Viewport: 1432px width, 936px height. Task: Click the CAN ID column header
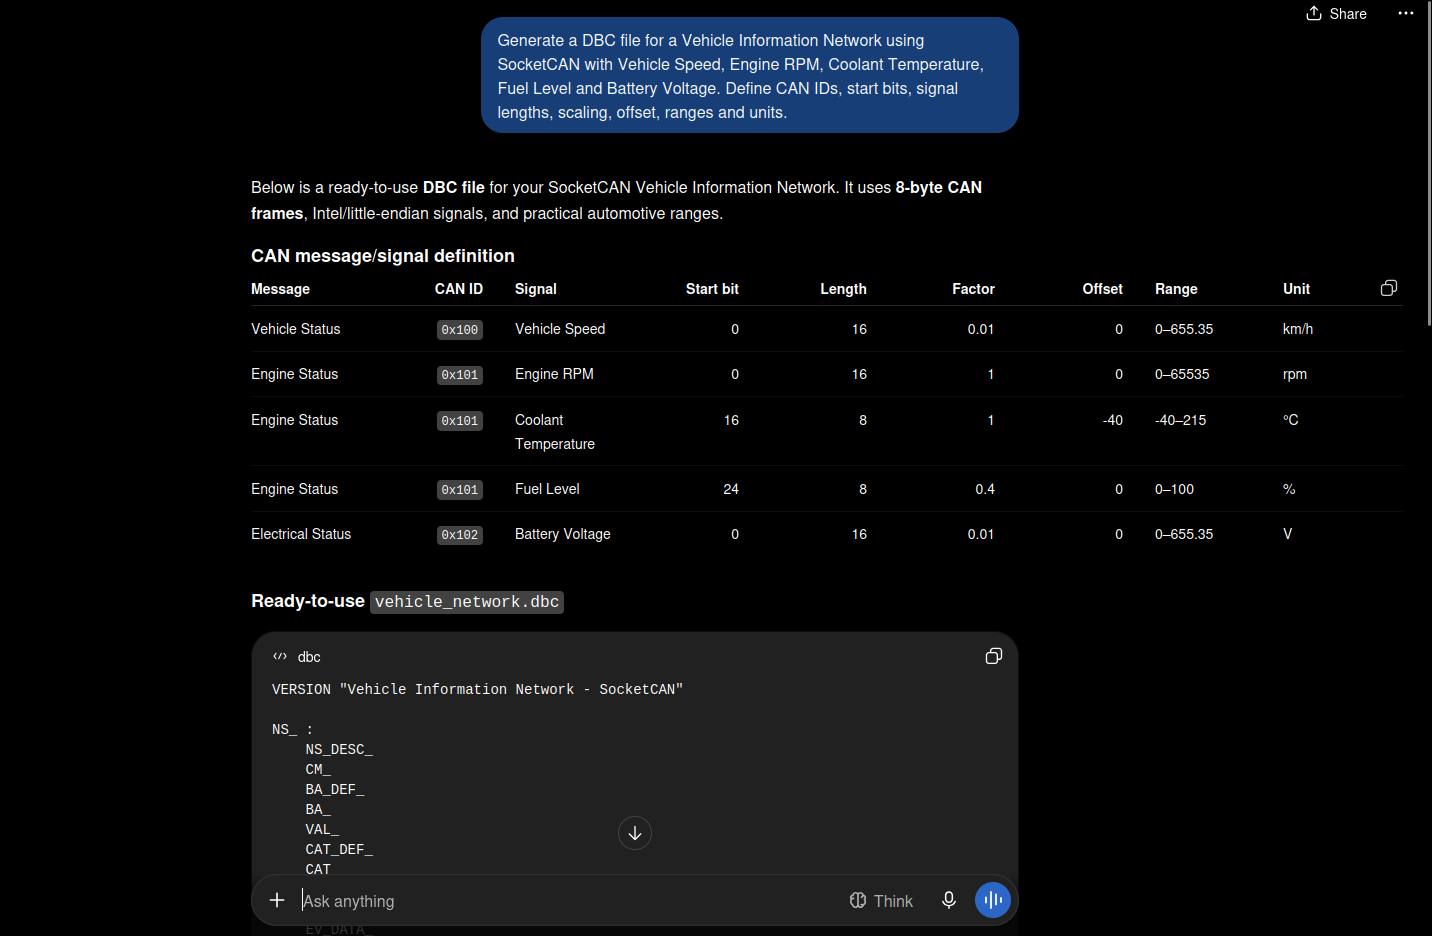click(459, 289)
